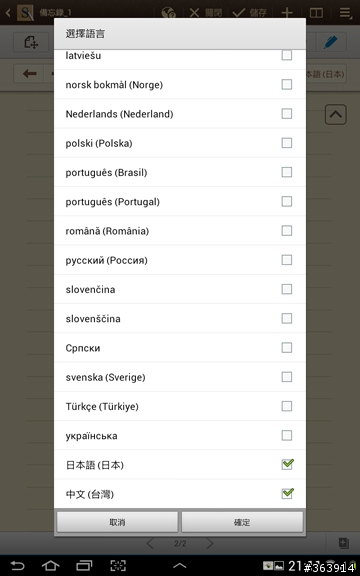
Task: Tap the Android back navigation icon
Action: (17, 565)
